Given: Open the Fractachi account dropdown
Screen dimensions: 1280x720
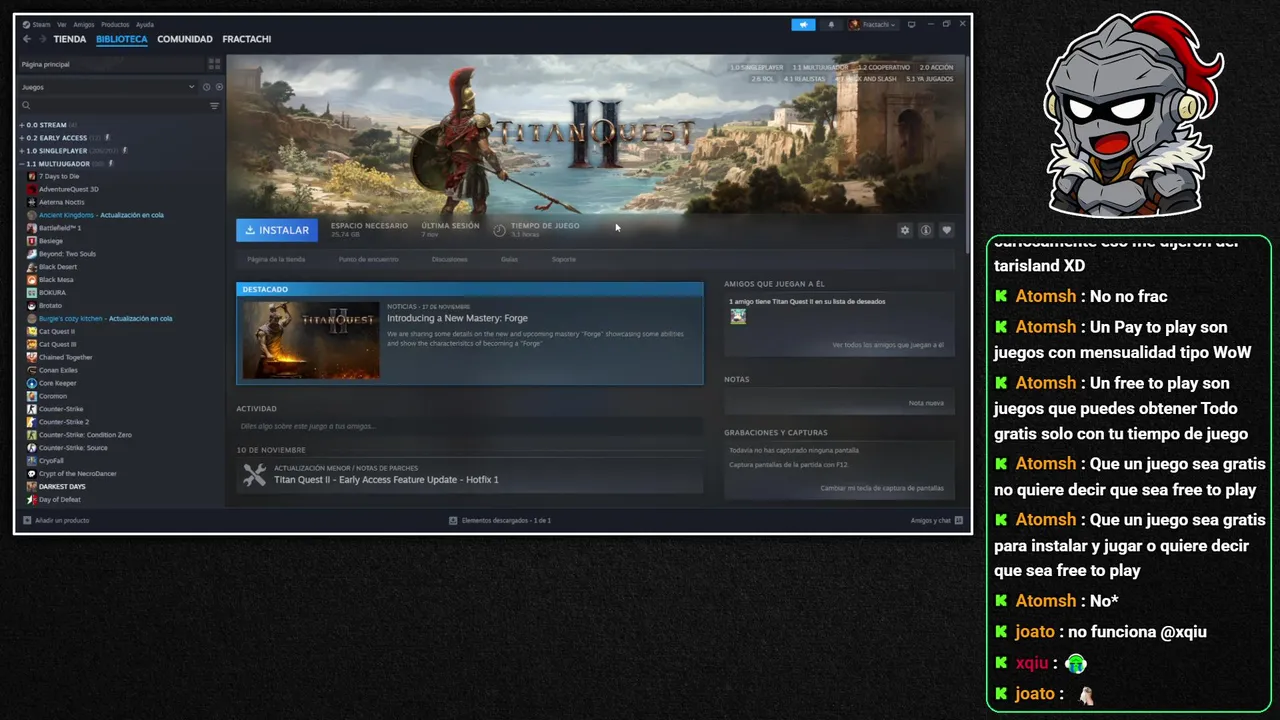Looking at the screenshot, I should click(x=873, y=24).
